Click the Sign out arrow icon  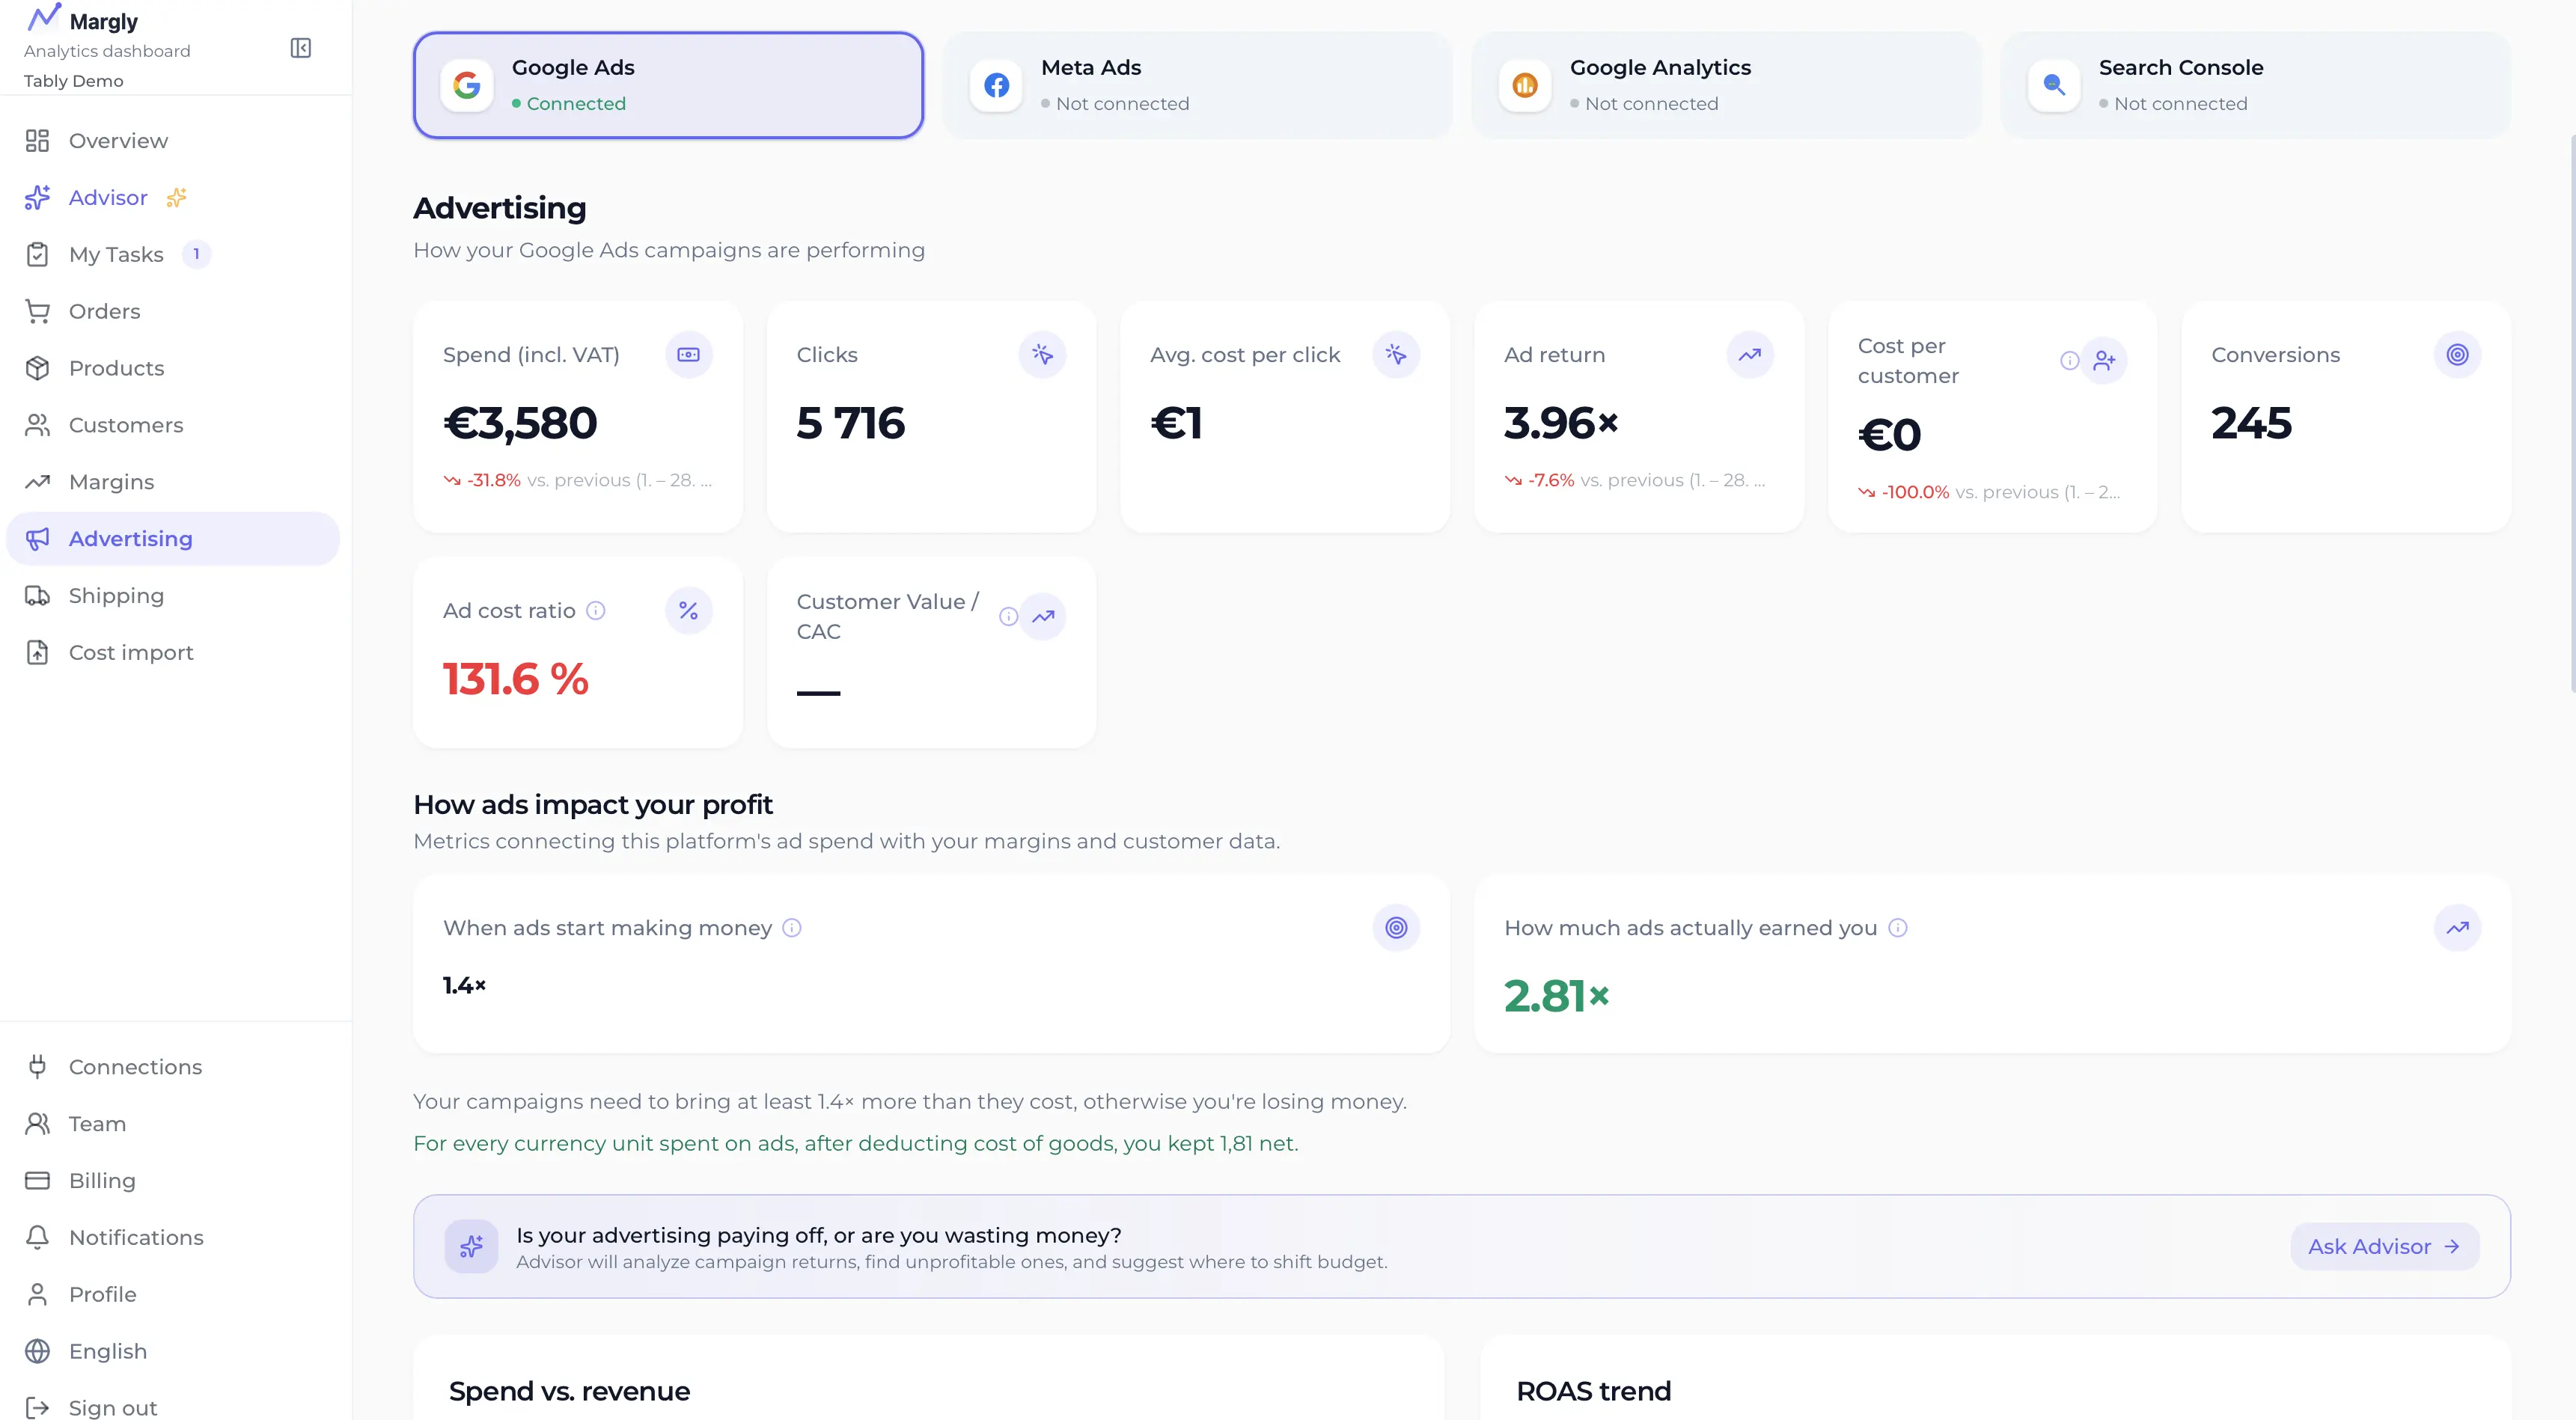[37, 1408]
